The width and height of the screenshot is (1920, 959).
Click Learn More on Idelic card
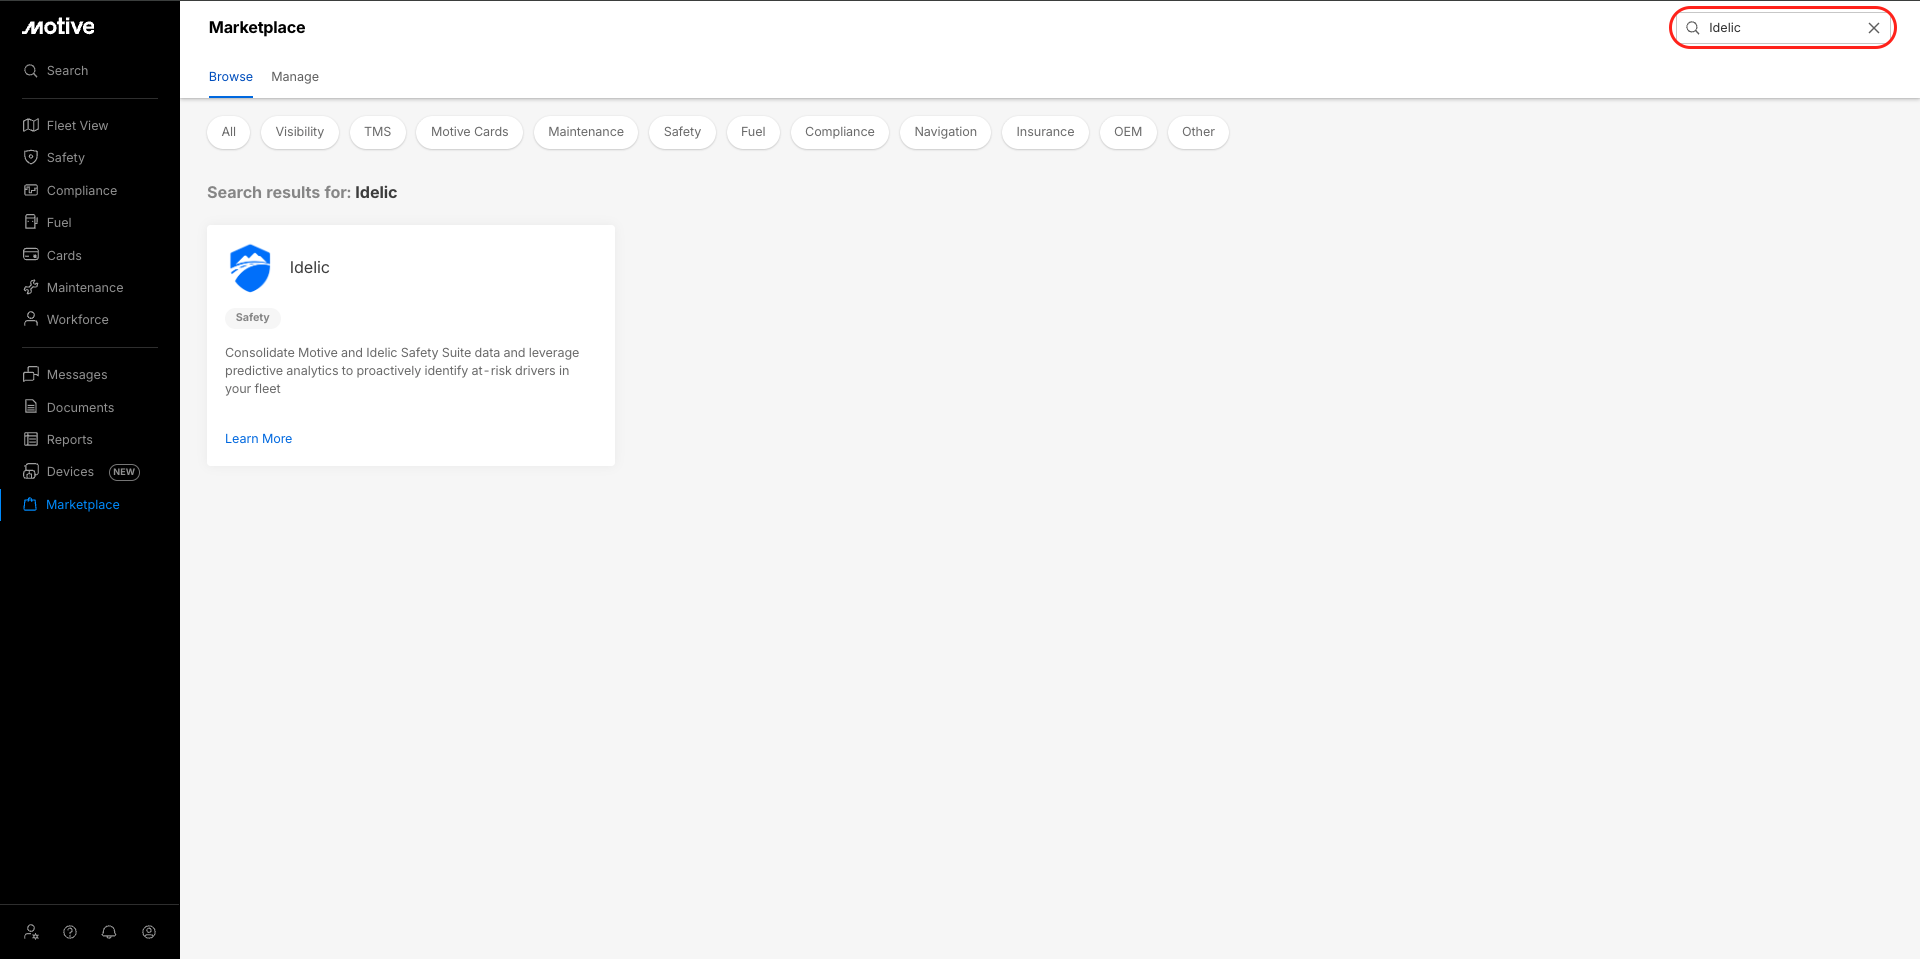pos(259,439)
